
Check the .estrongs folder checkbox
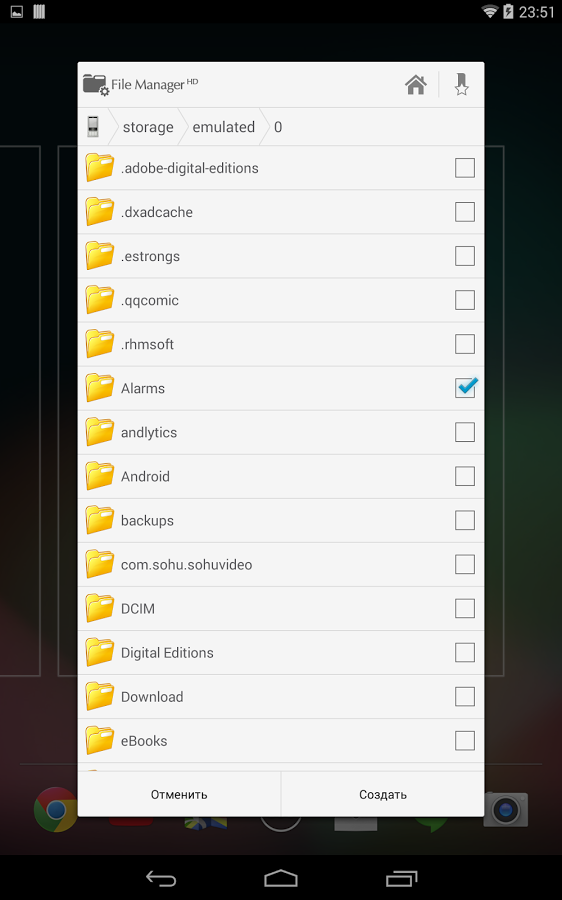click(x=465, y=256)
